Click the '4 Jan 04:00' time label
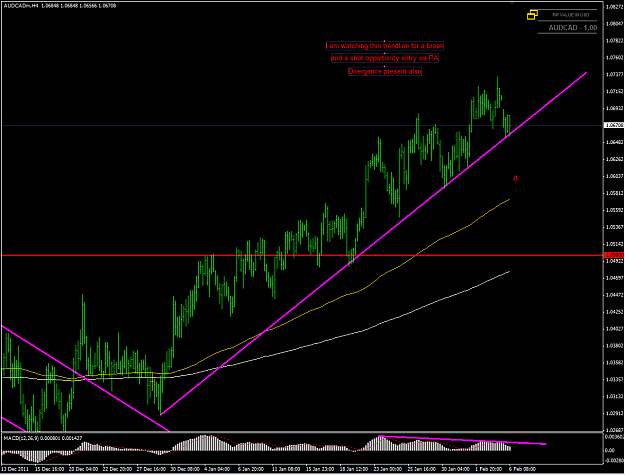 tap(217, 469)
